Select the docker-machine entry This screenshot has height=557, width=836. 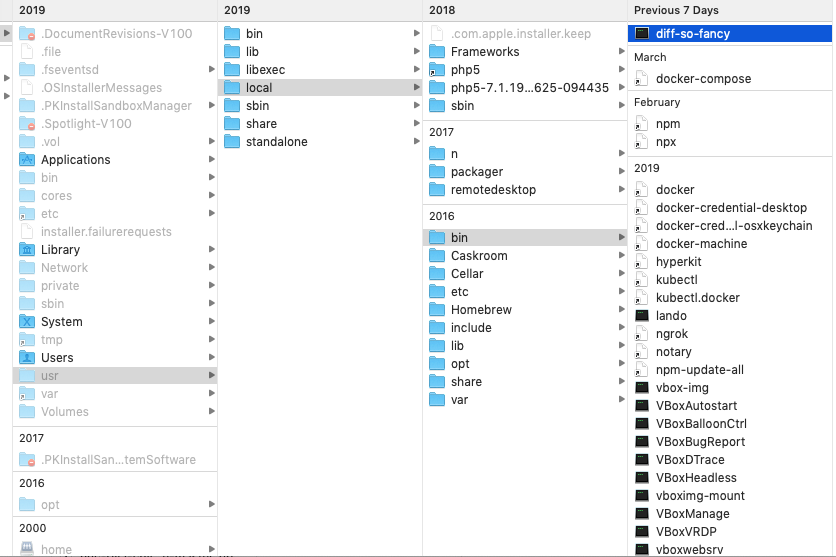(701, 244)
